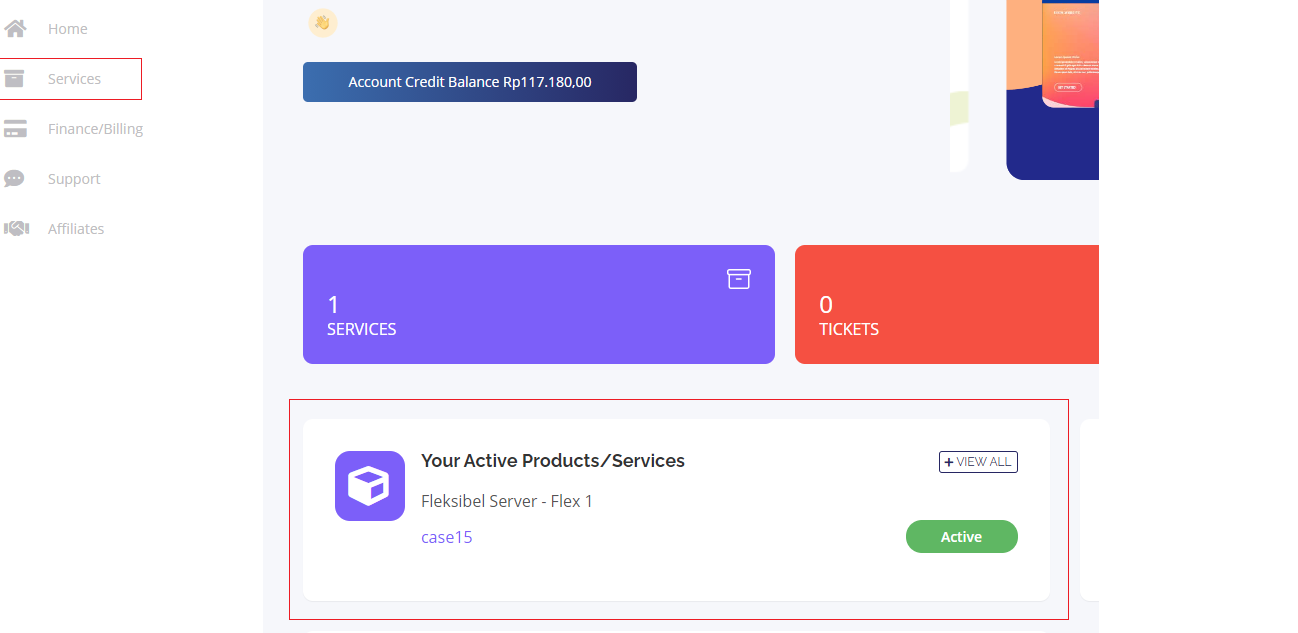This screenshot has width=1298, height=633.
Task: Click the archive icon on Services card
Action: (738, 279)
